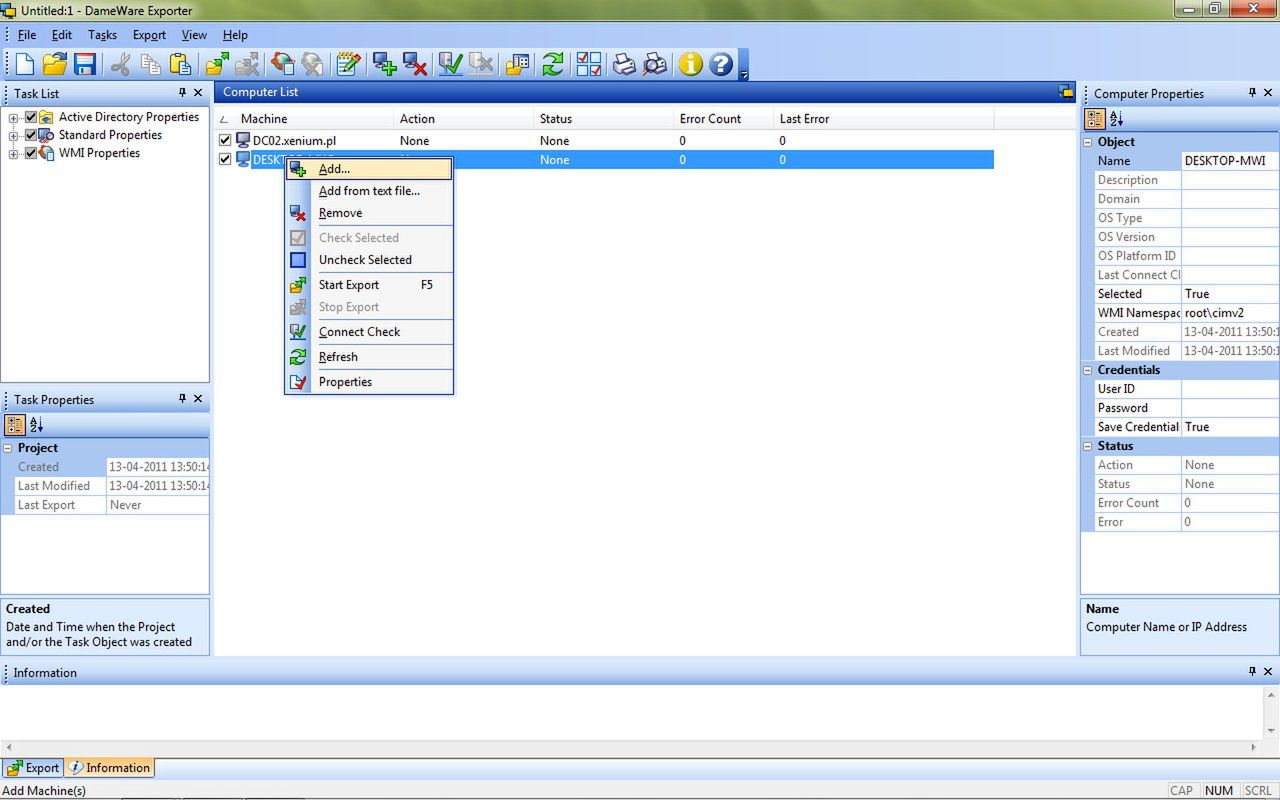Screen dimensions: 1280x800
Task: Click the blue Help question mark icon
Action: point(720,64)
